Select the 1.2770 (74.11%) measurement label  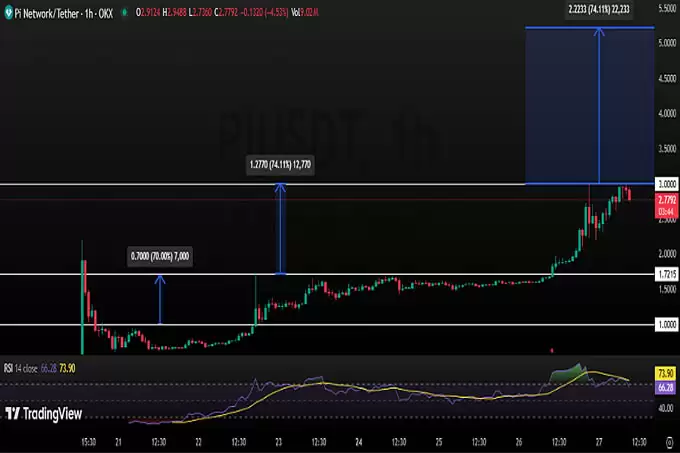tap(281, 164)
